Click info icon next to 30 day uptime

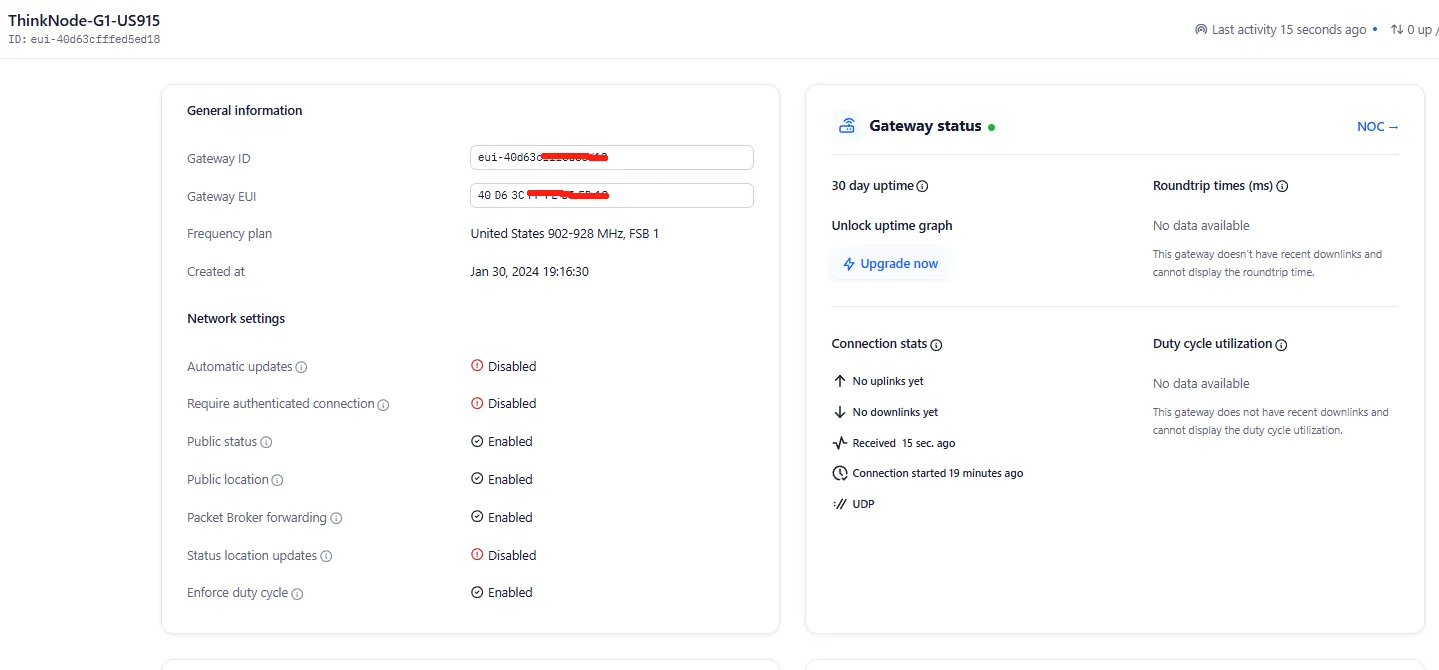922,186
